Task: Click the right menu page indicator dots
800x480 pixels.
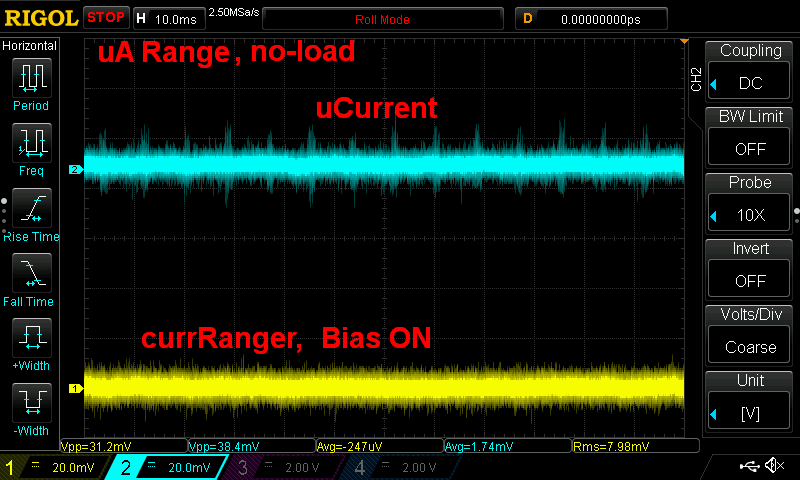Action: 797,216
